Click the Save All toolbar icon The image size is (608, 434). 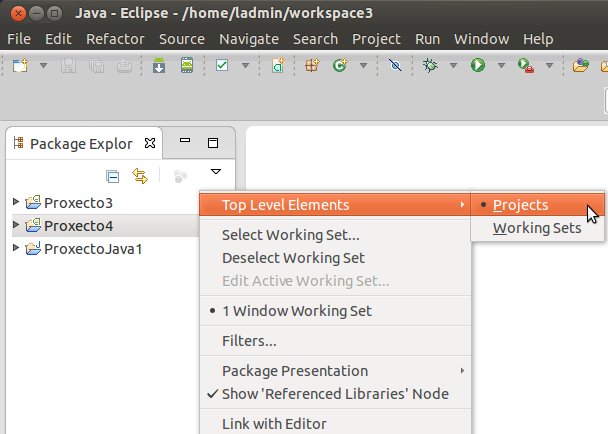96,66
